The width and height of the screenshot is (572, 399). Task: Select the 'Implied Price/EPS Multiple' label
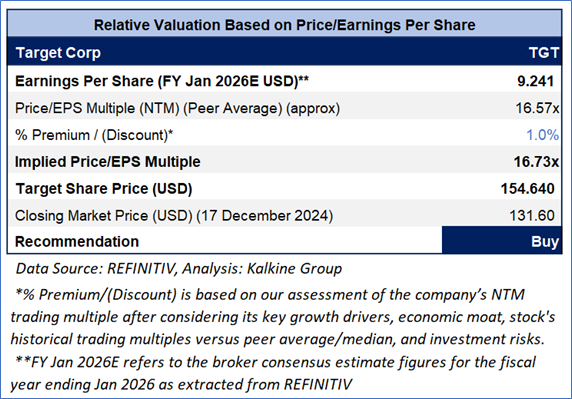pos(108,162)
